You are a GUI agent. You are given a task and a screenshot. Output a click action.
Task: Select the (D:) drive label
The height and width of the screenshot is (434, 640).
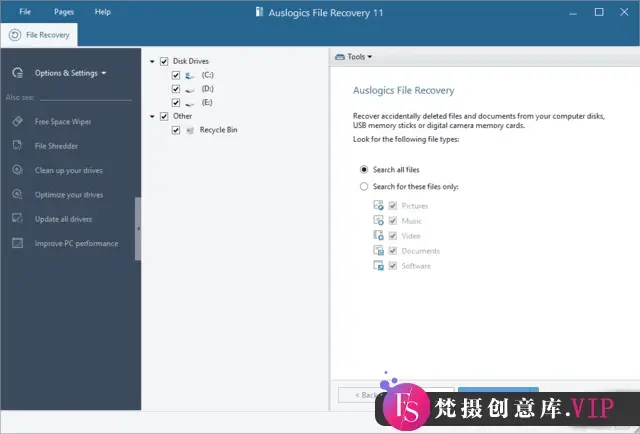point(207,89)
